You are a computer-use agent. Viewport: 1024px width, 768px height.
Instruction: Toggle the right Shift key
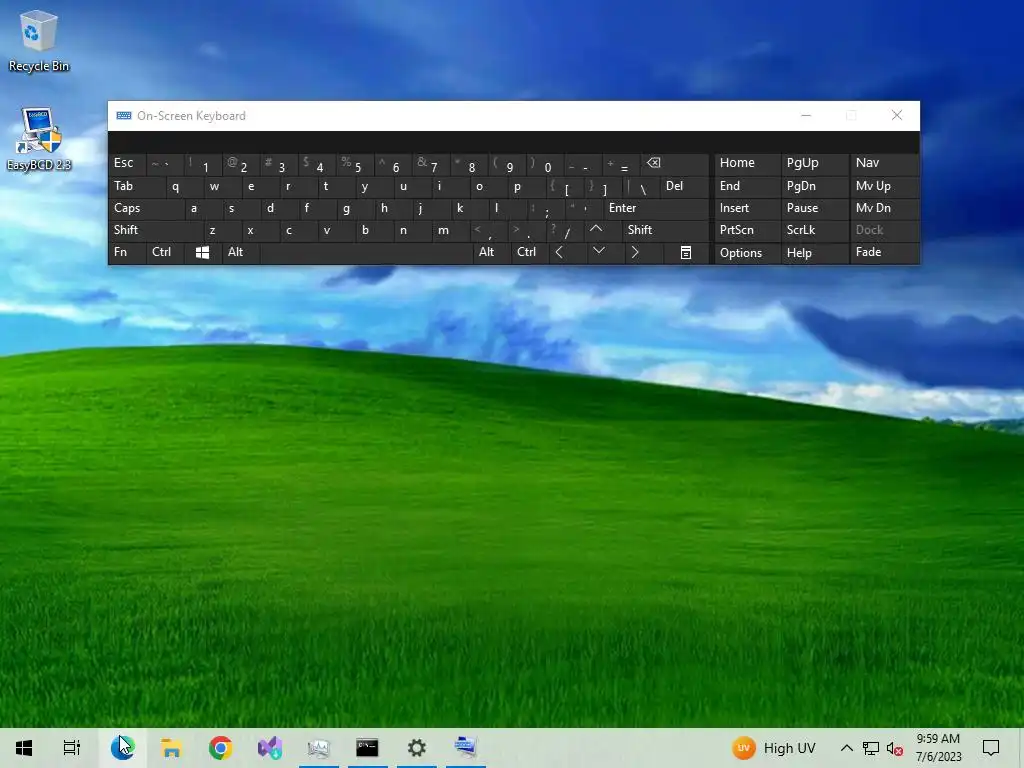point(666,230)
